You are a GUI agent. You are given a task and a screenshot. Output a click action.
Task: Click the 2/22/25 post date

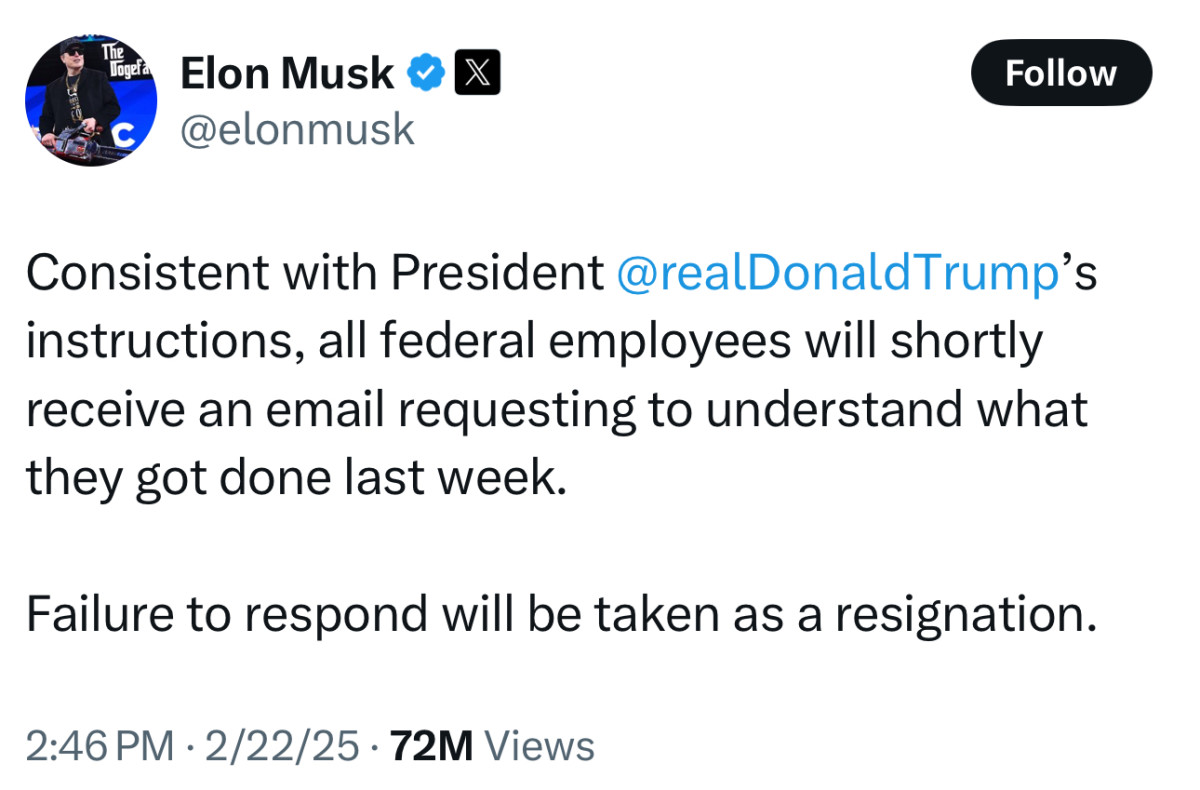click(x=281, y=746)
